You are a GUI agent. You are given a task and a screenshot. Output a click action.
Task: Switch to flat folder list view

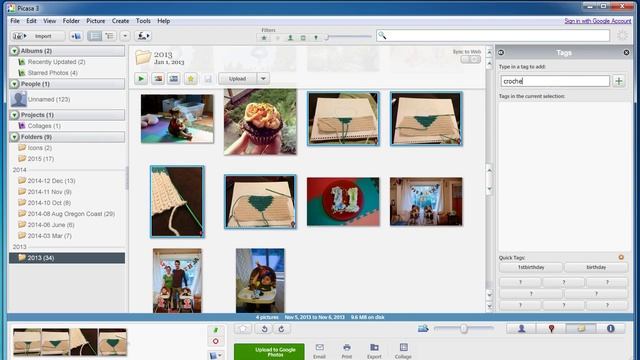pos(95,36)
